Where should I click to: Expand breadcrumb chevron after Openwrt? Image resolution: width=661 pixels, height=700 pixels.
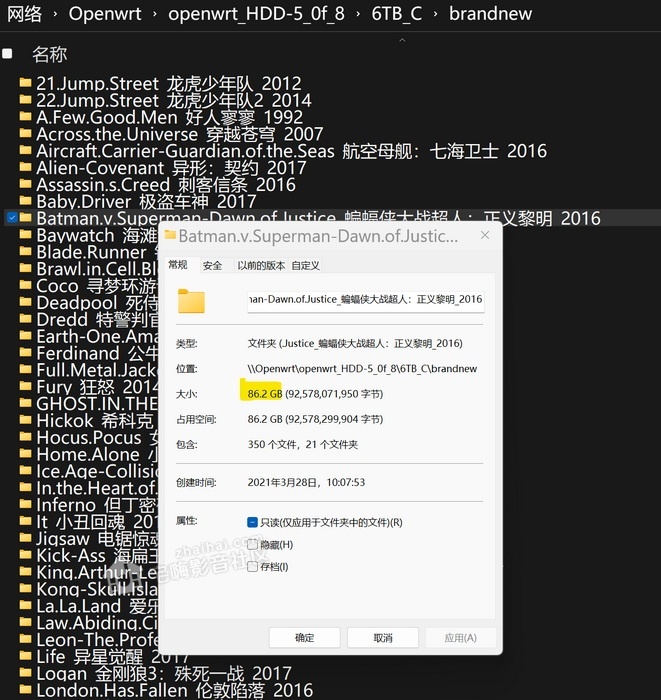(x=154, y=14)
